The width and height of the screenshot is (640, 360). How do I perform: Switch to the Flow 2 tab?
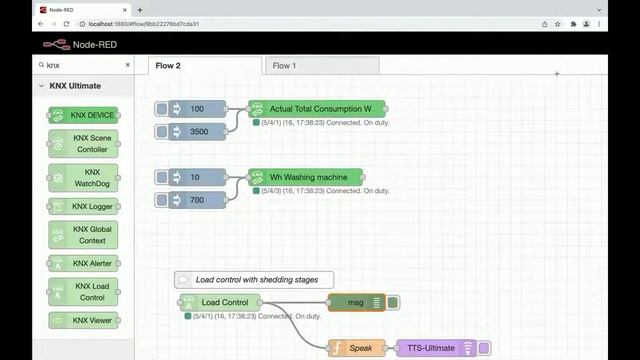[x=205, y=66]
